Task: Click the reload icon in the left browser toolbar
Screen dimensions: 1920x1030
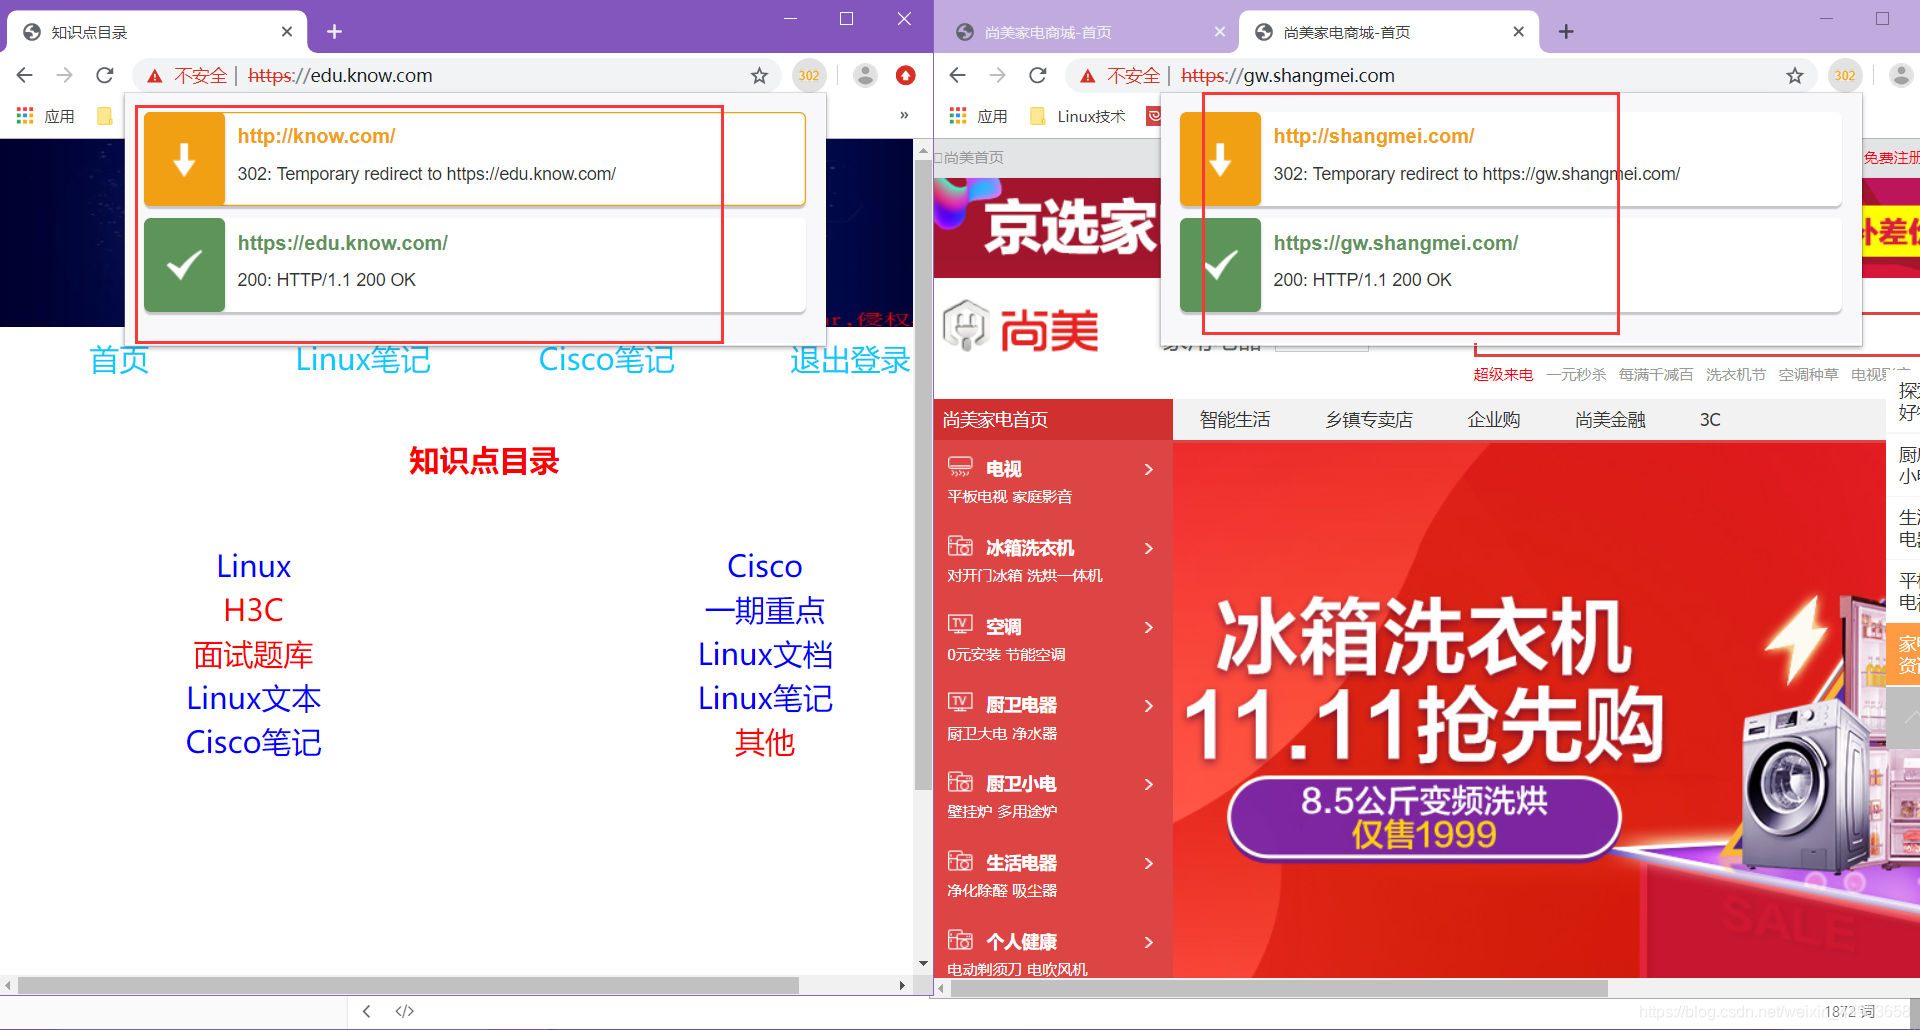Action: pyautogui.click(x=104, y=75)
